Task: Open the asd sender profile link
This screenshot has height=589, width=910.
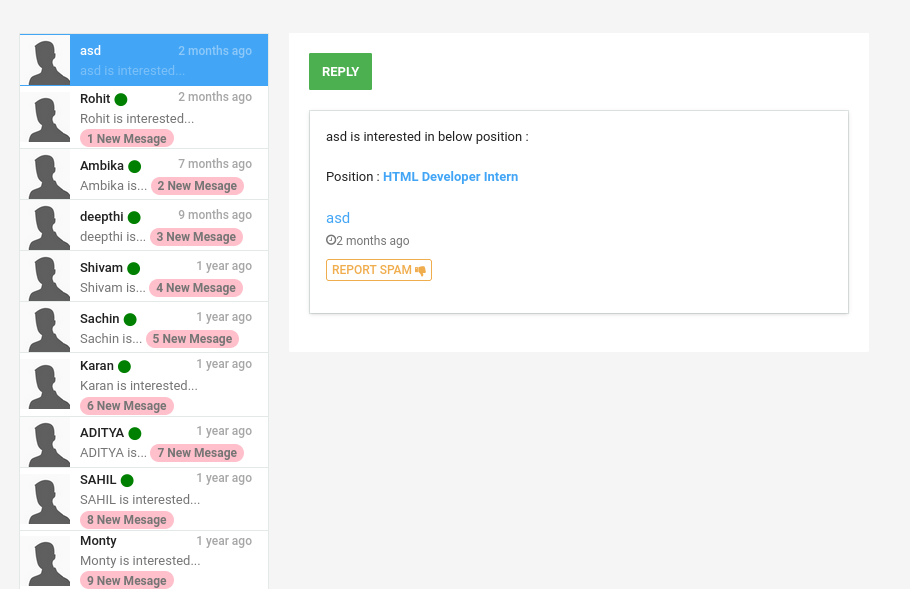Action: [x=338, y=218]
